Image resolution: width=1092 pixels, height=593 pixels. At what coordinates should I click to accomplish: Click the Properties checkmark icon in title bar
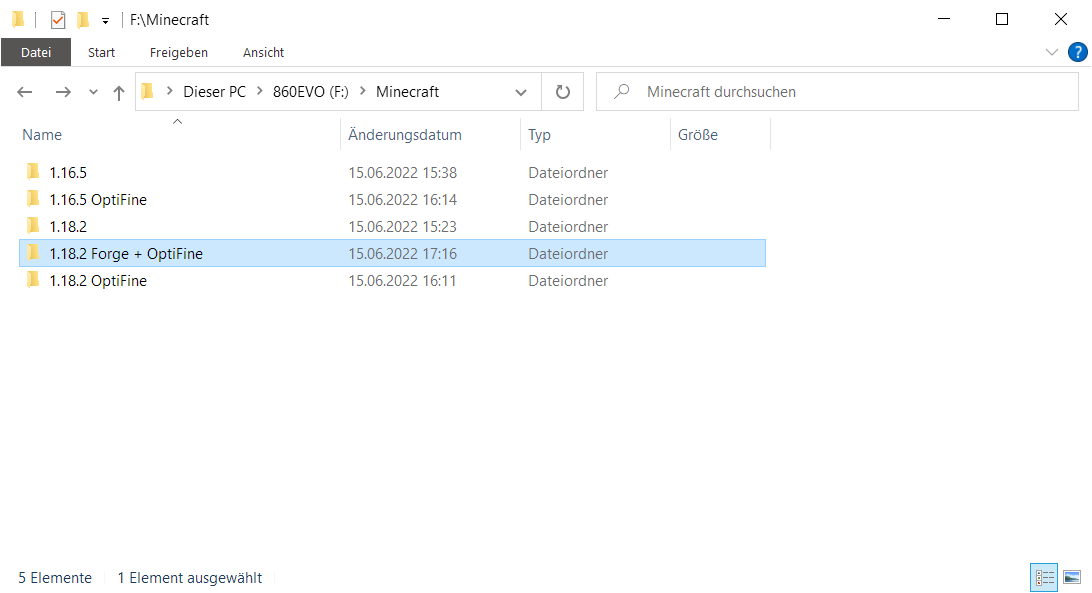pyautogui.click(x=58, y=20)
